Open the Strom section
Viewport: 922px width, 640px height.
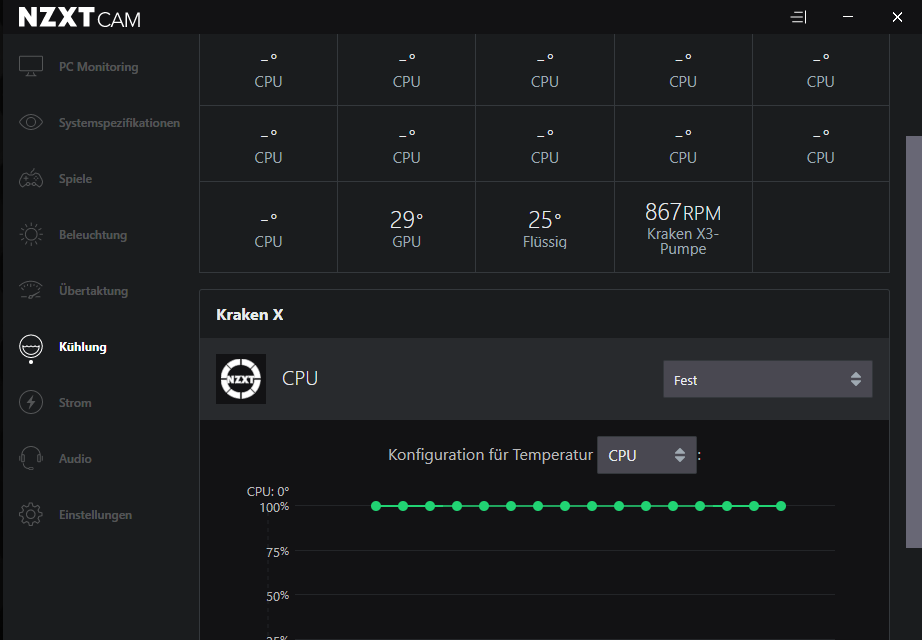[x=75, y=403]
